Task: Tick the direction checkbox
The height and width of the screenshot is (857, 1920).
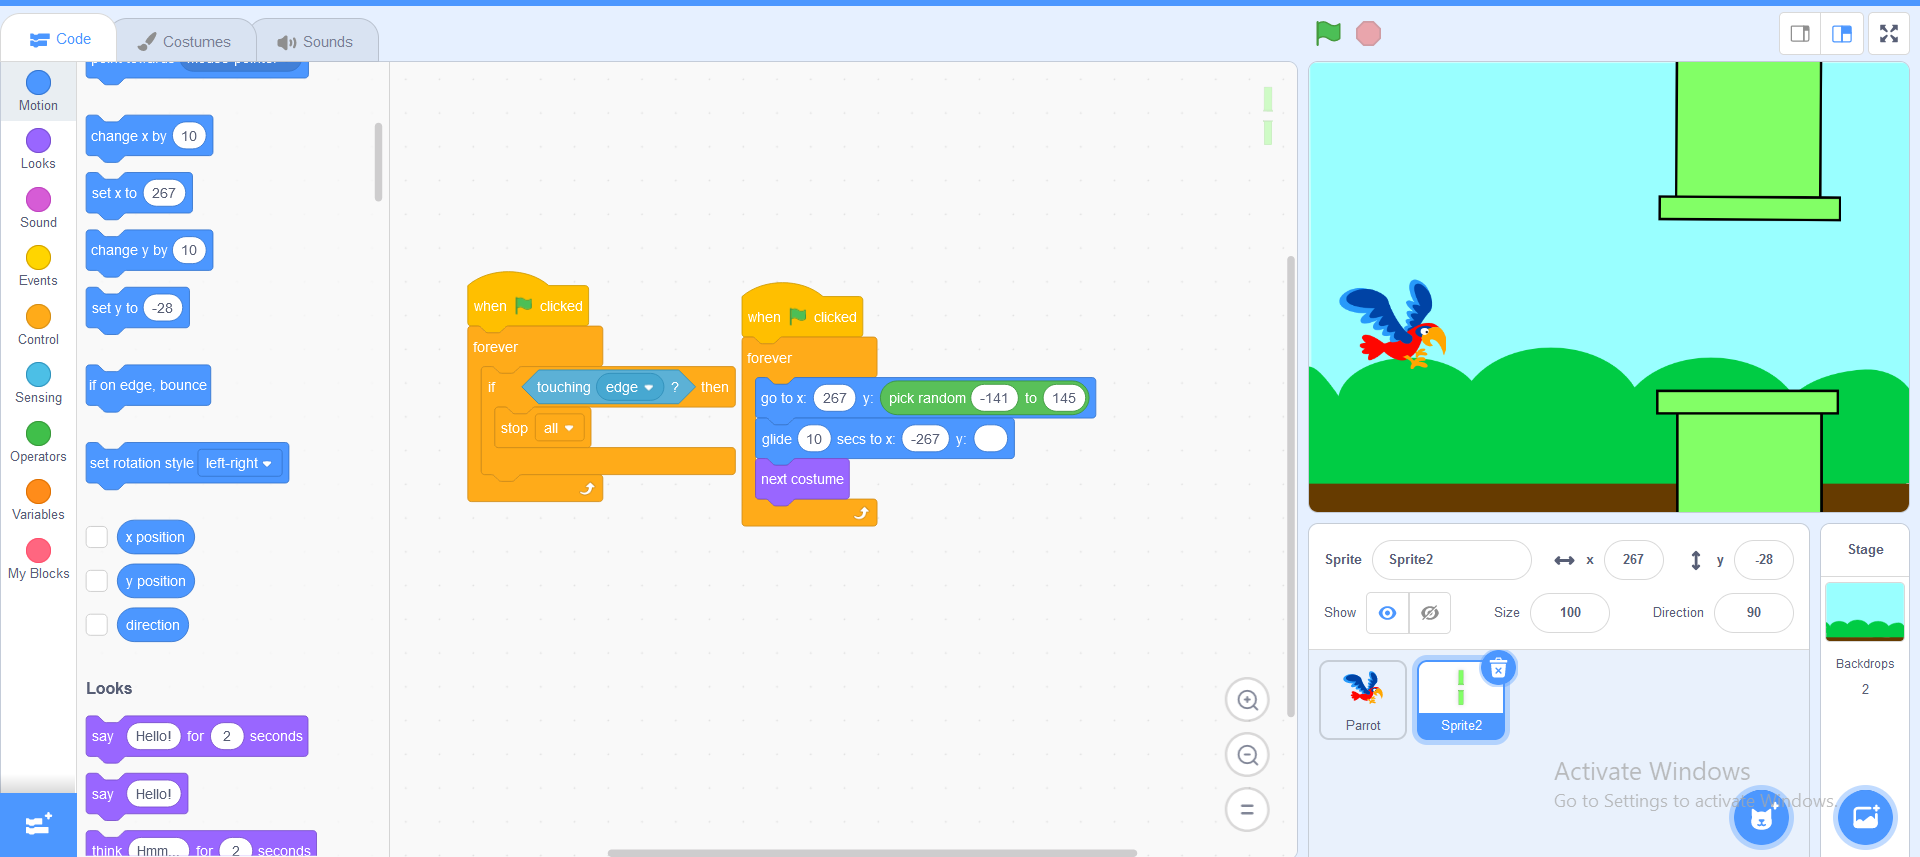Action: coord(97,625)
